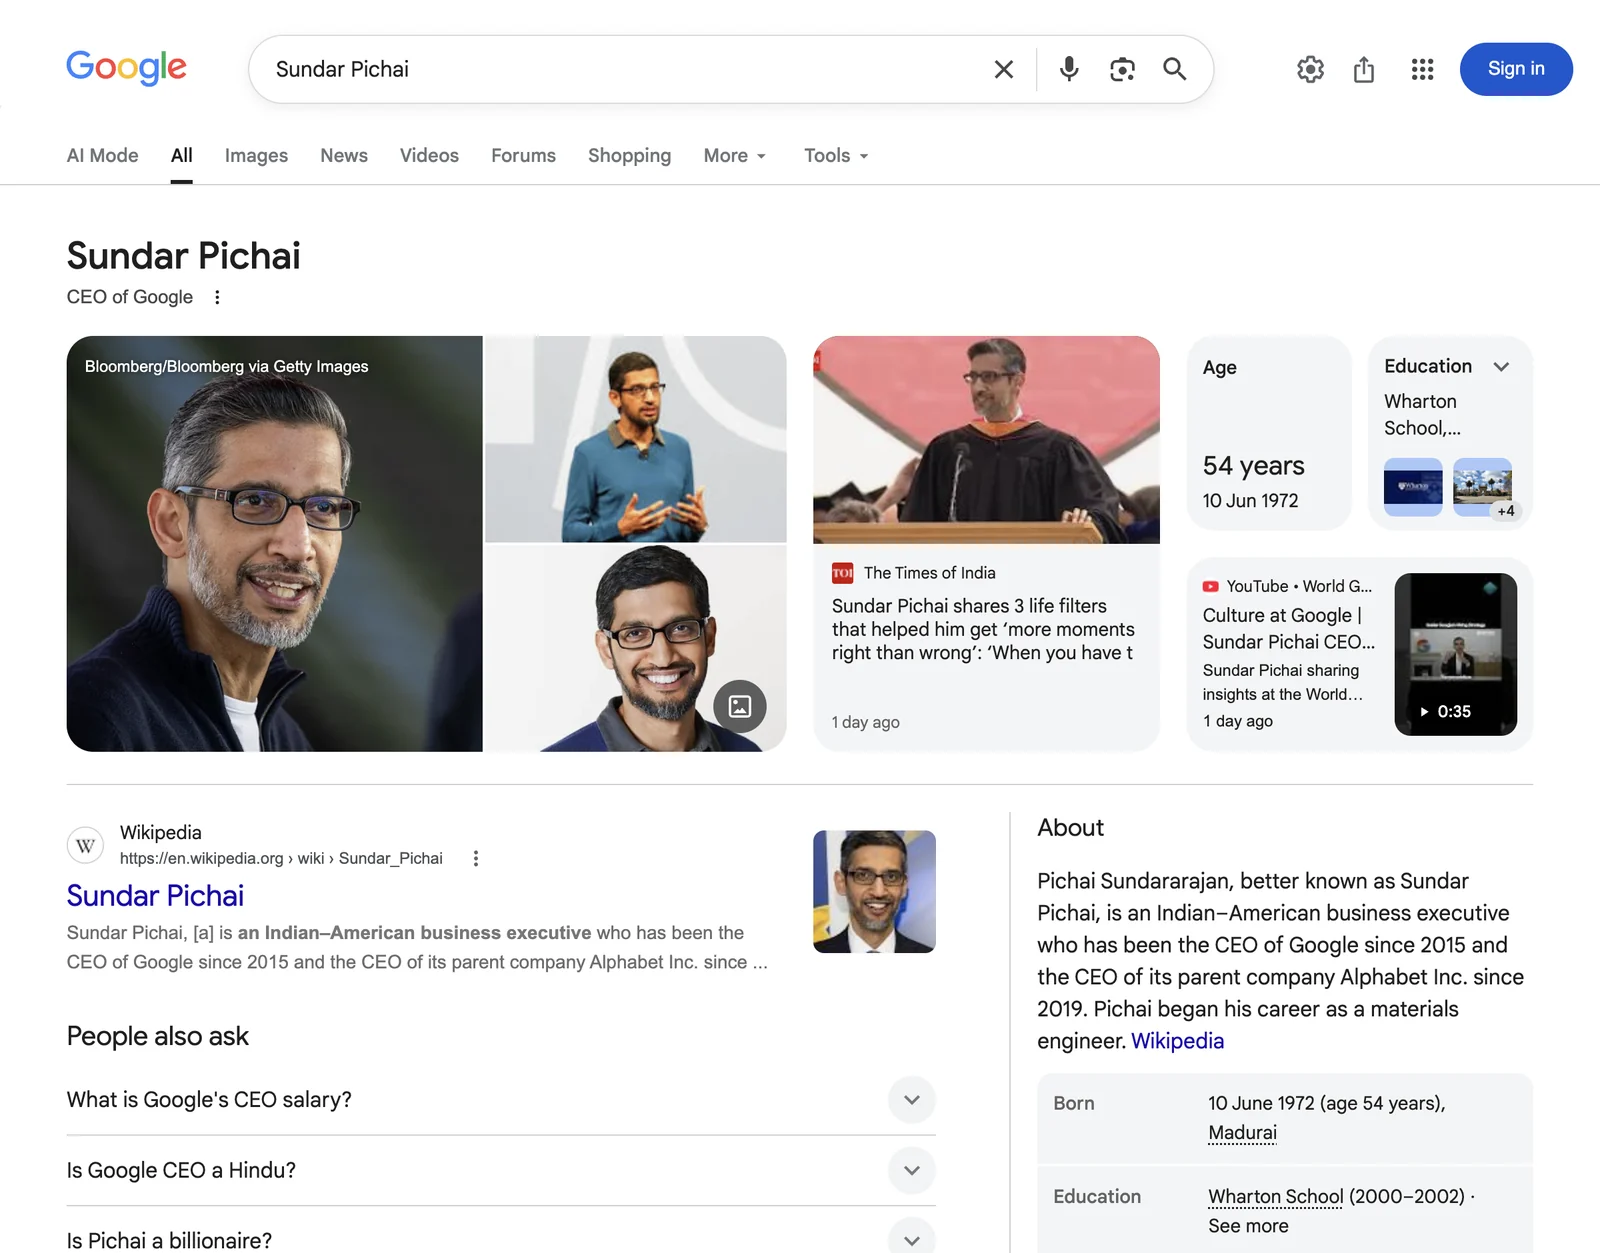This screenshot has width=1600, height=1253.
Task: Click The Times of India source icon
Action: [842, 573]
